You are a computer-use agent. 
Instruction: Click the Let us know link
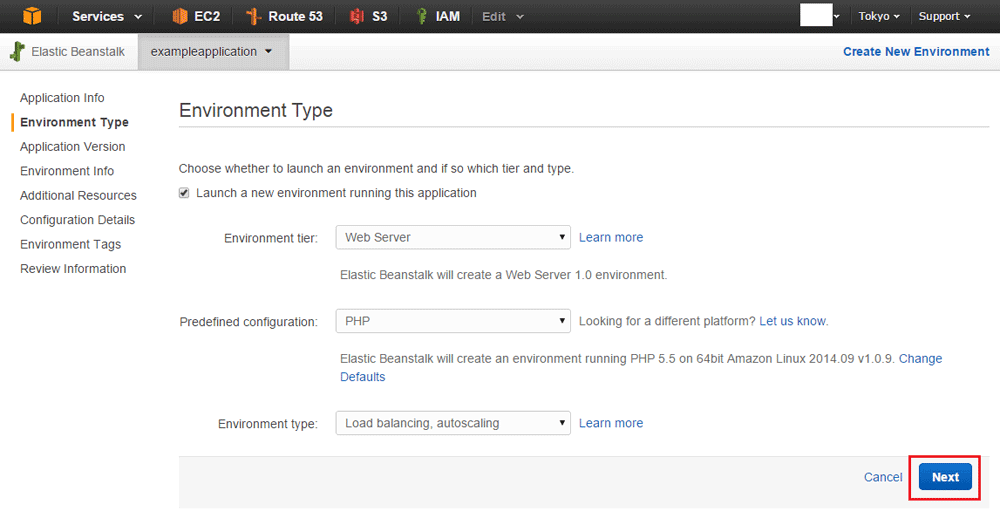pyautogui.click(x=793, y=321)
